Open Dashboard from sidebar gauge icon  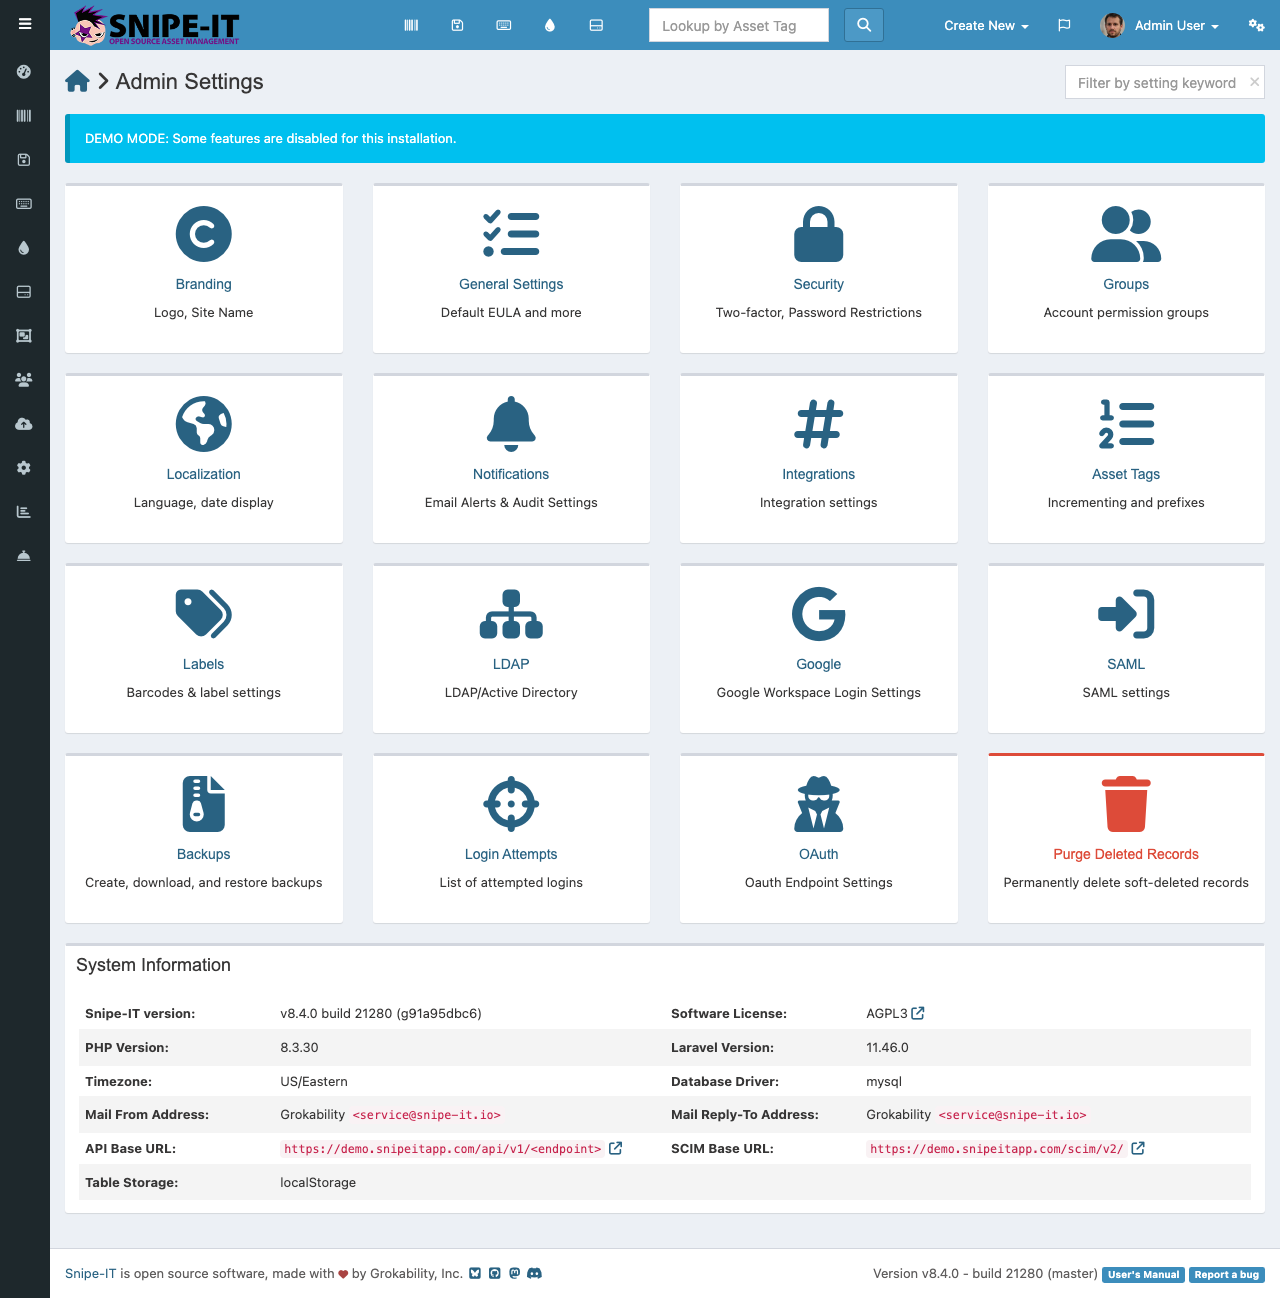tap(24, 72)
